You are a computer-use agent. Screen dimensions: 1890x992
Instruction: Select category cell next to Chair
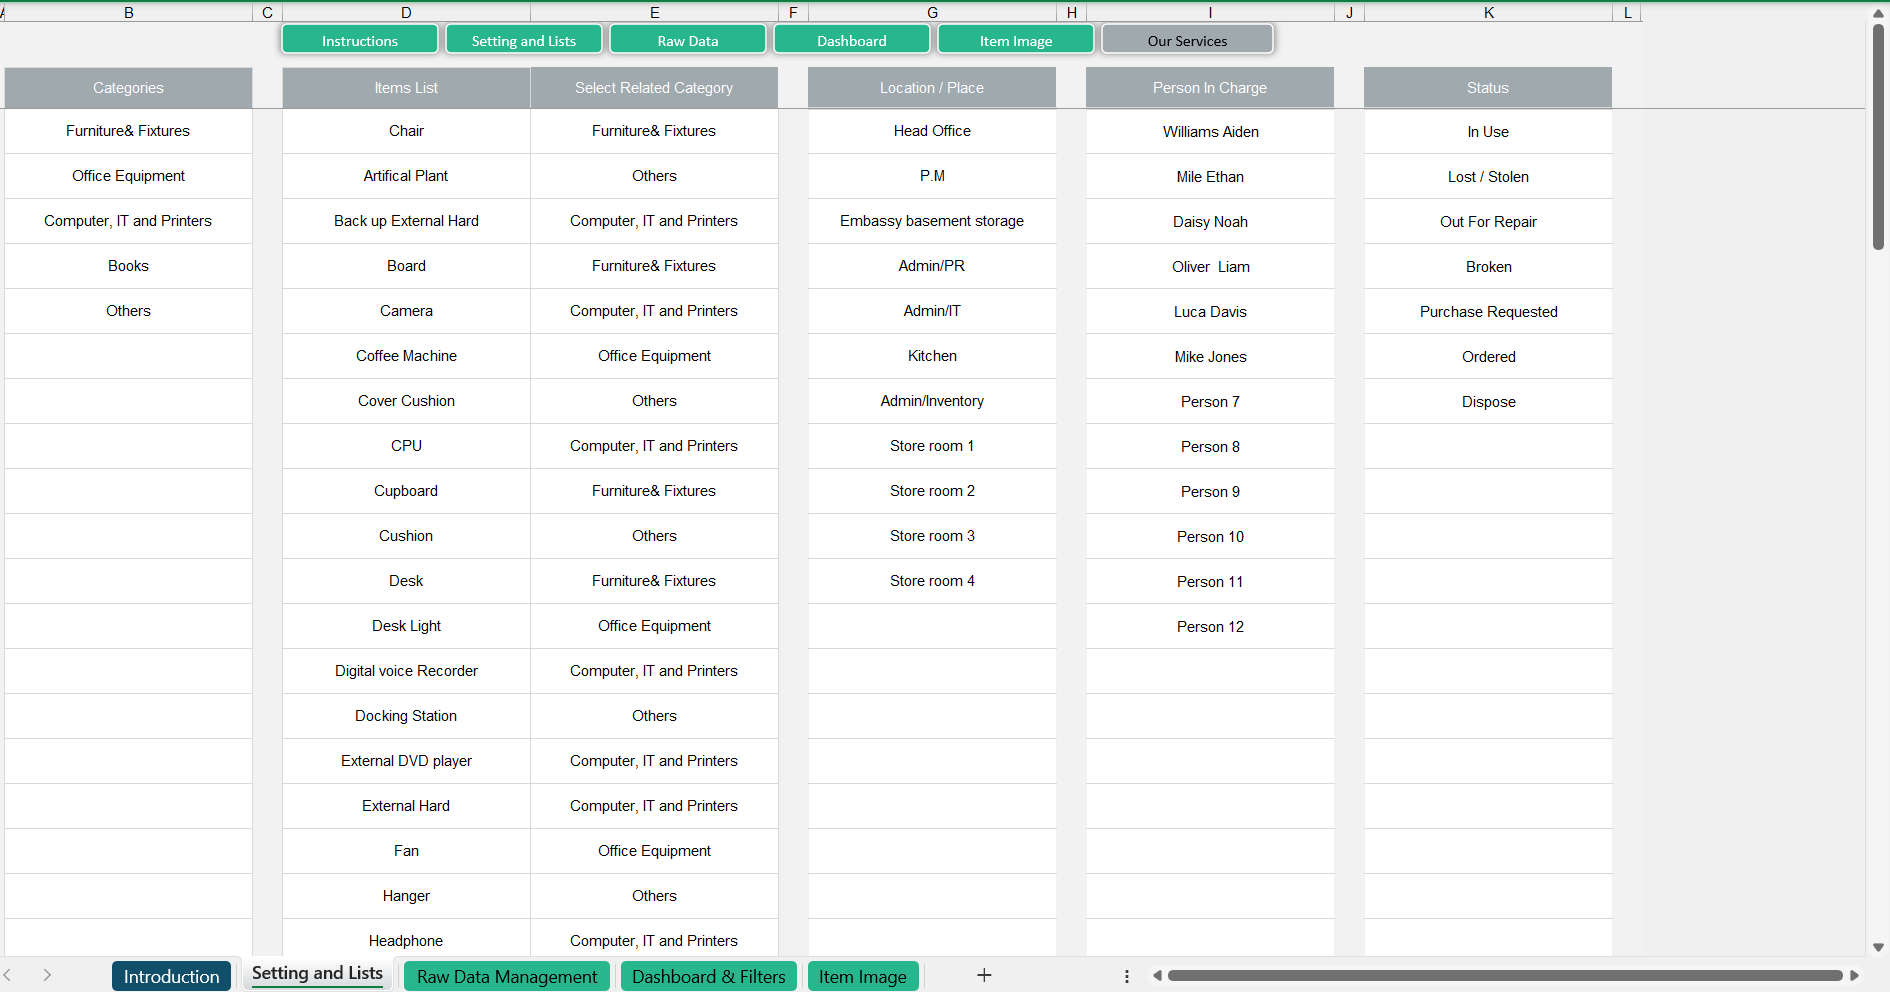point(654,131)
